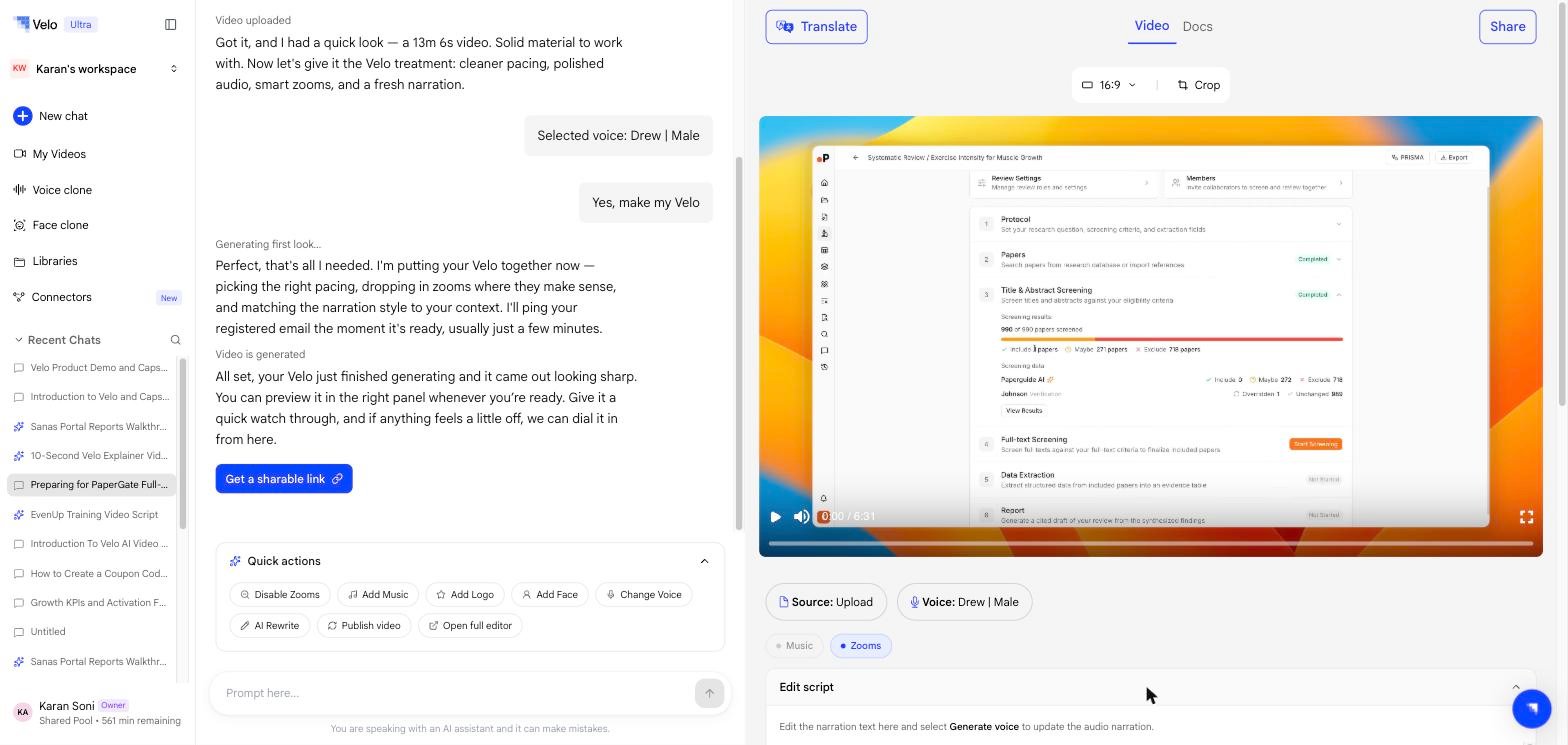Collapse the Quick actions panel
The image size is (1568, 745).
coord(704,562)
